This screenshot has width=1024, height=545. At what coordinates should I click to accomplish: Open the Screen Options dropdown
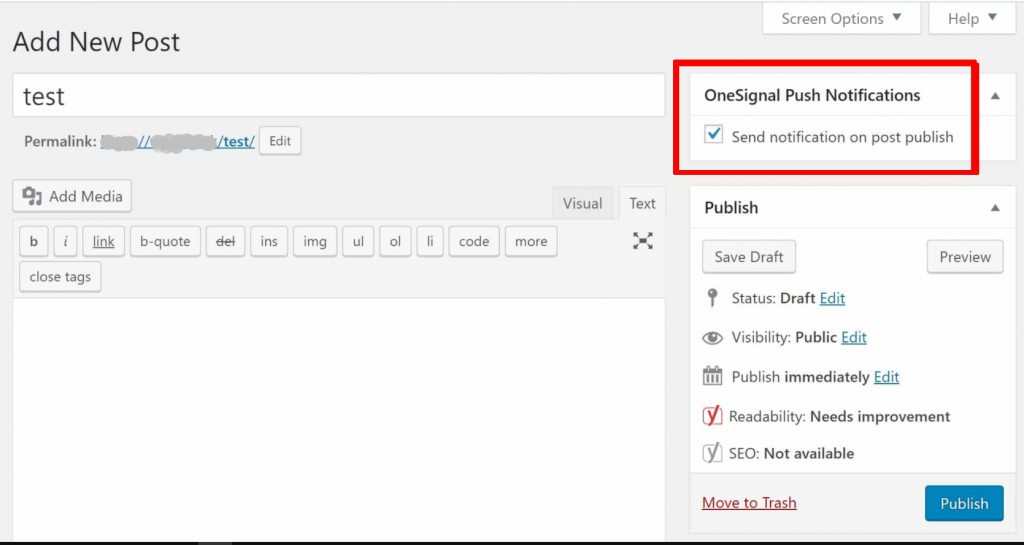[841, 18]
